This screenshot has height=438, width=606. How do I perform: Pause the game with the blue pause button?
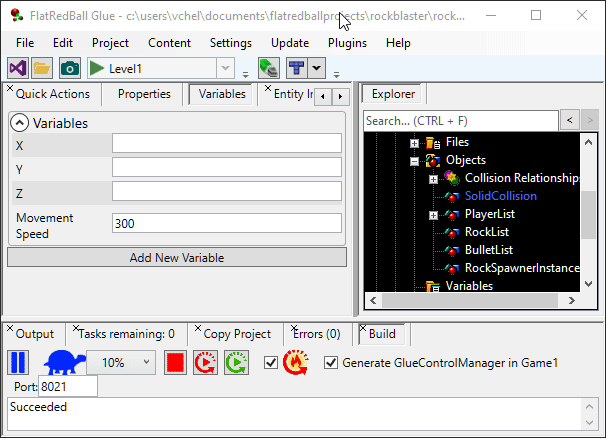[19, 362]
